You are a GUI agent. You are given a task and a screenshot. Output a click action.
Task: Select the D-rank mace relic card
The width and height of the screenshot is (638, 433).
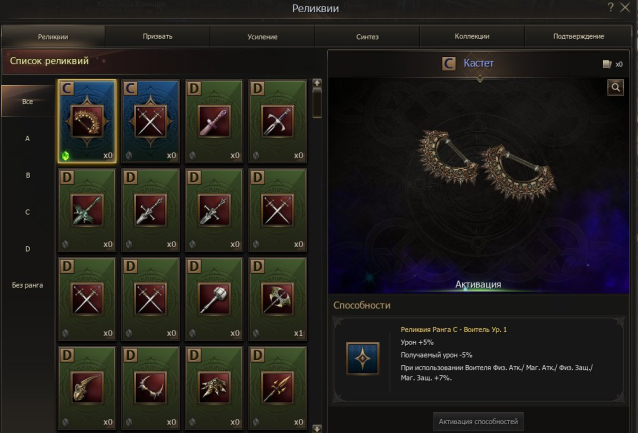[214, 299]
